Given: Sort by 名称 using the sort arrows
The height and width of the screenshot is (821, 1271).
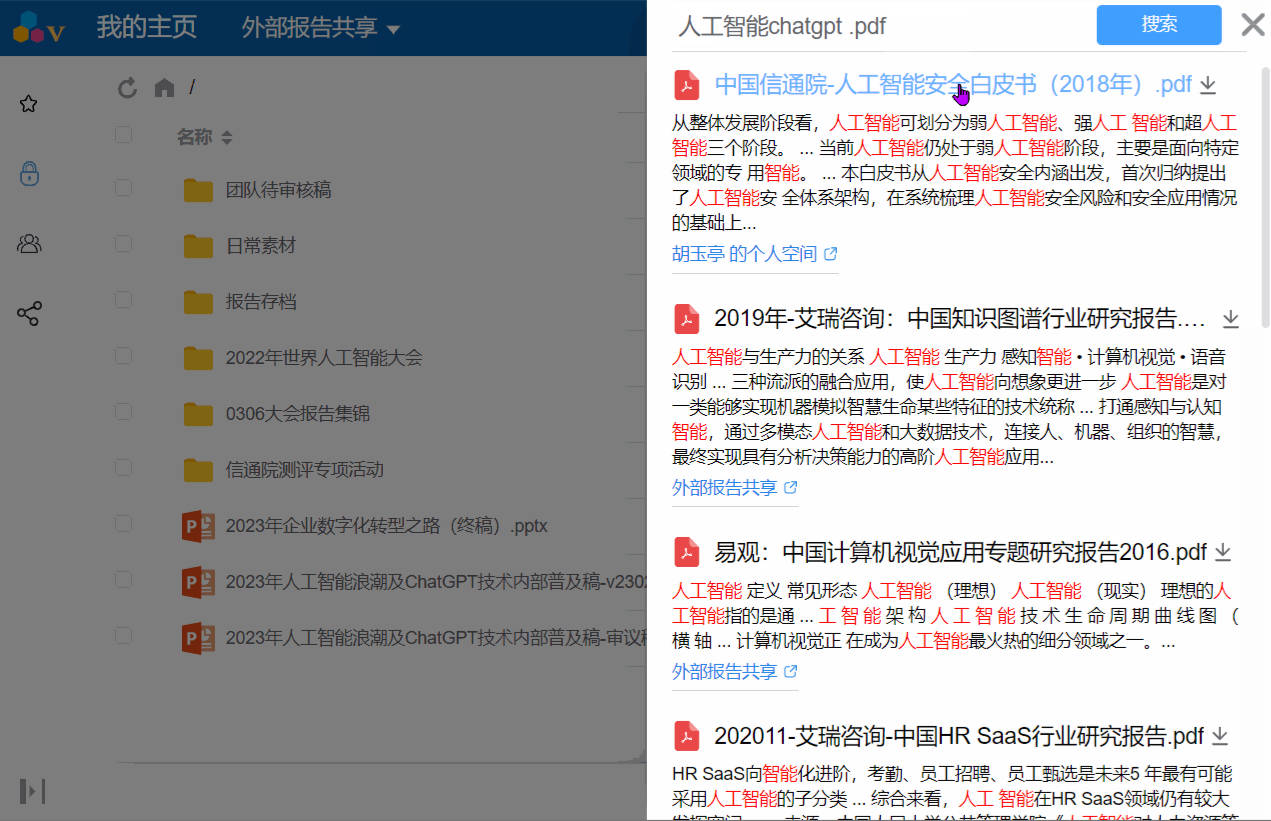Looking at the screenshot, I should (227, 137).
